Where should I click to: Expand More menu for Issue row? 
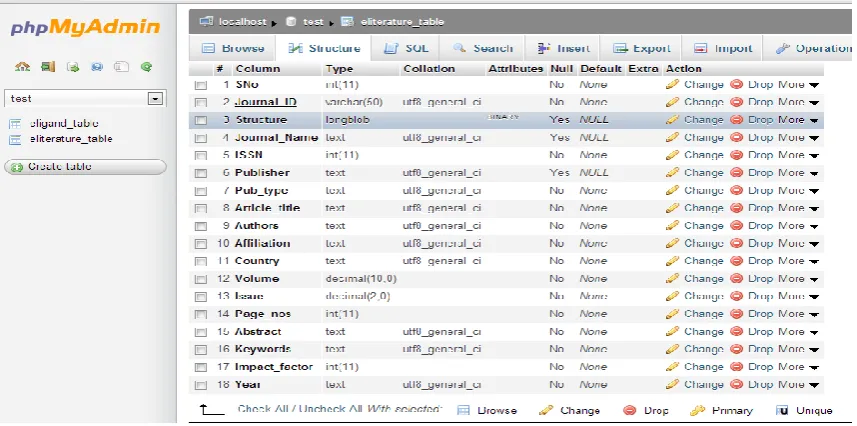coord(798,296)
